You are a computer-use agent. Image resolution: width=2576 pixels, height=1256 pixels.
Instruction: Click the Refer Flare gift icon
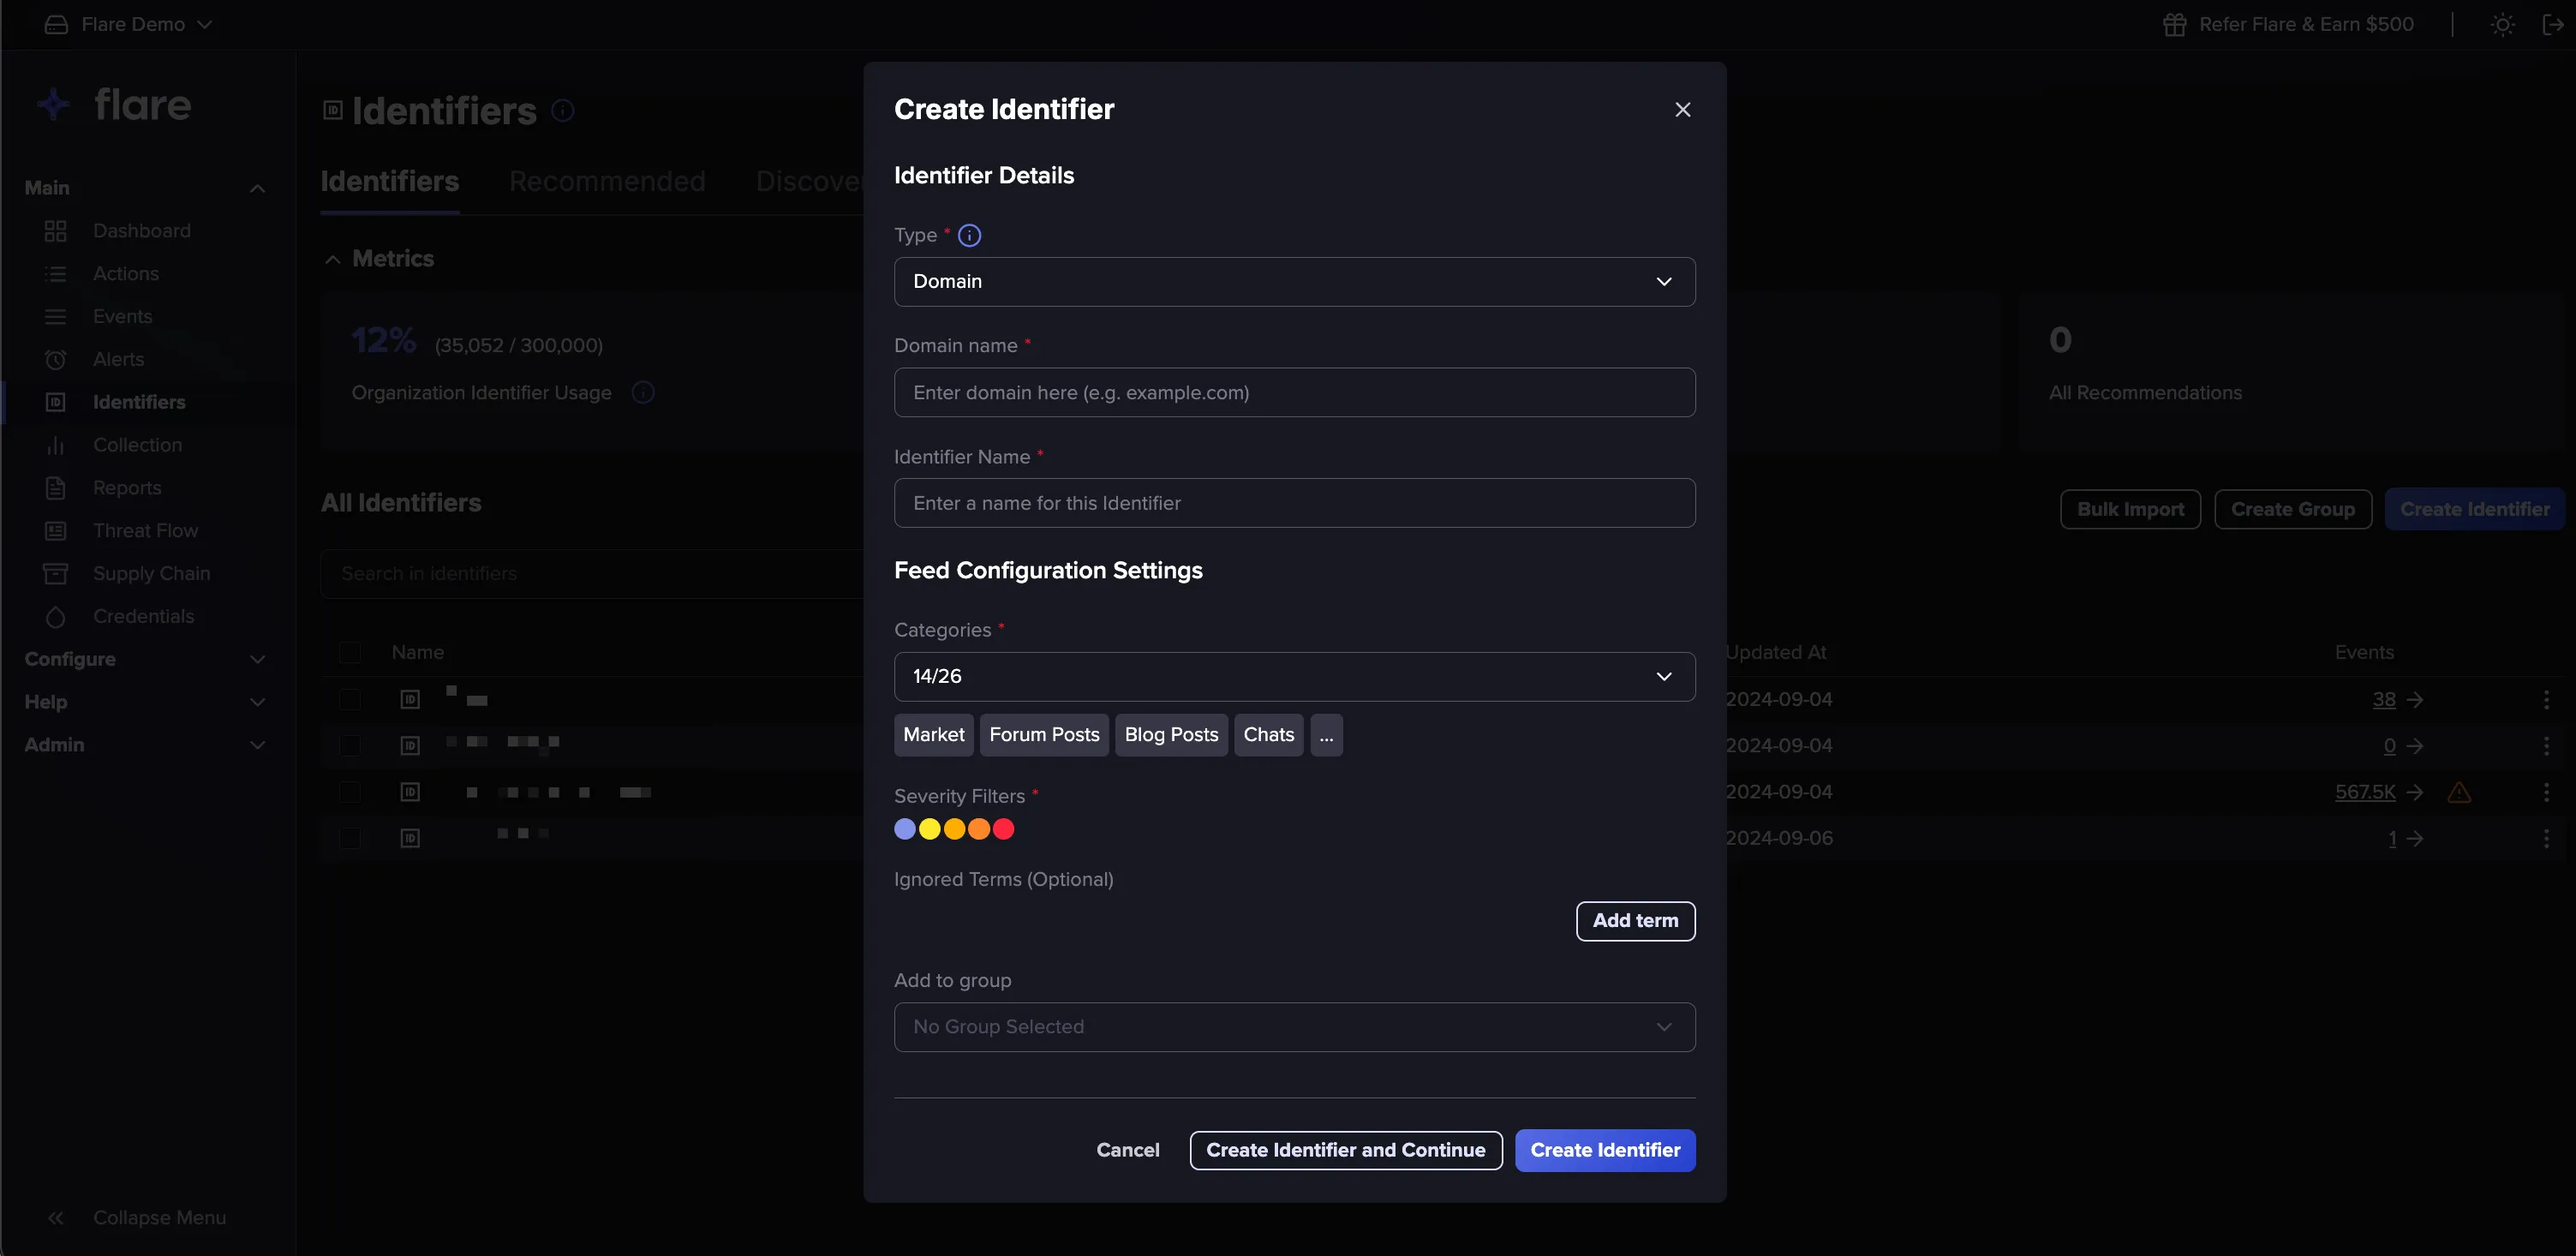point(2174,25)
